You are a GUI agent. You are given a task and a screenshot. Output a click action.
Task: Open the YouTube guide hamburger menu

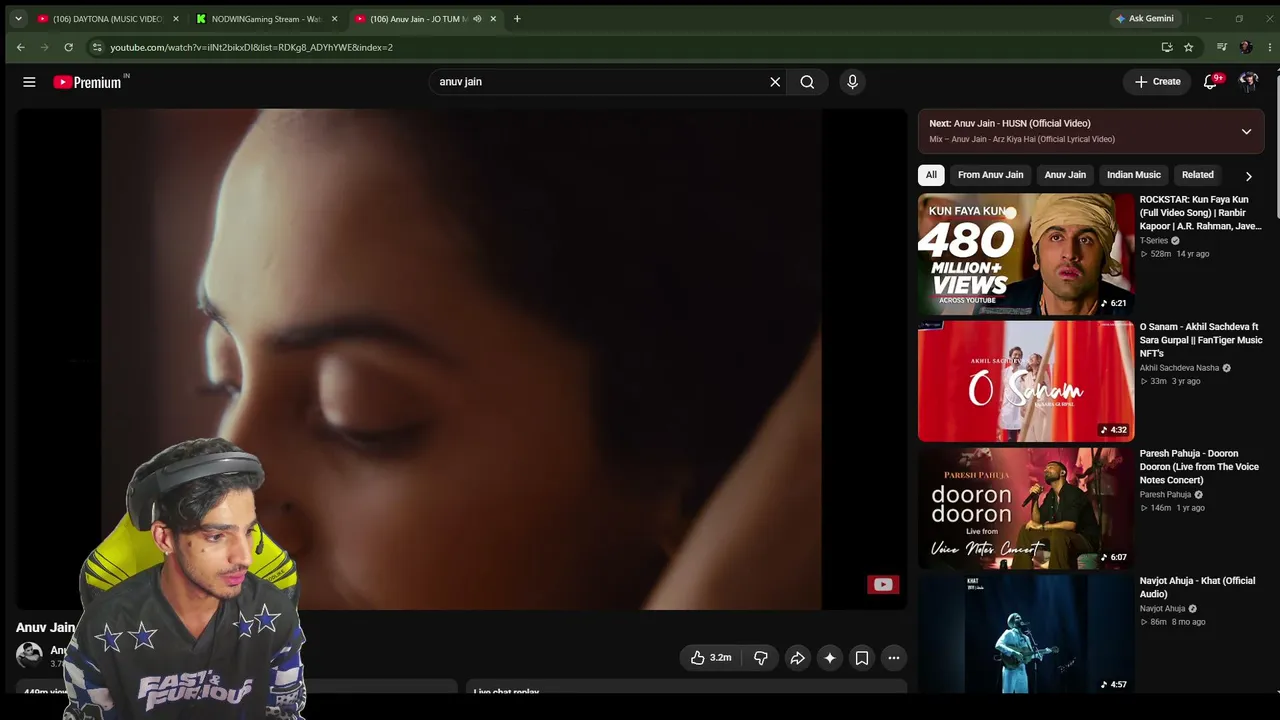point(29,82)
